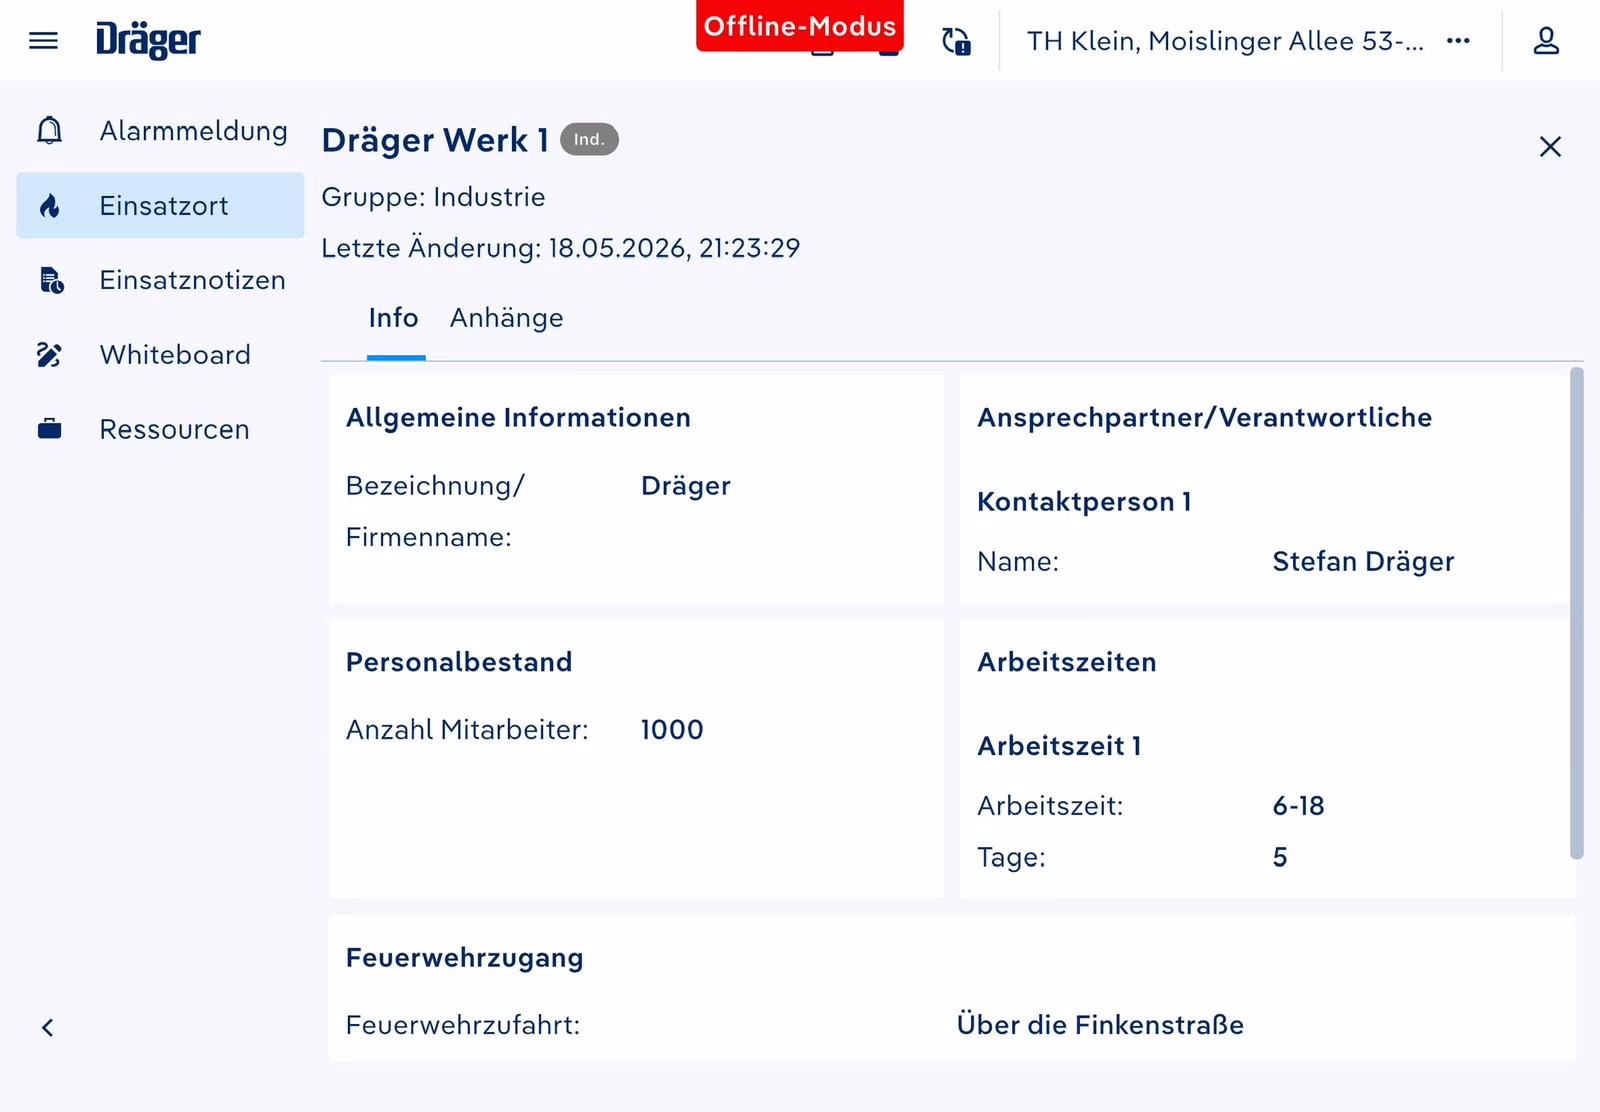The width and height of the screenshot is (1600, 1112).
Task: Click the Dräger Werk 1 heading
Action: (x=435, y=140)
